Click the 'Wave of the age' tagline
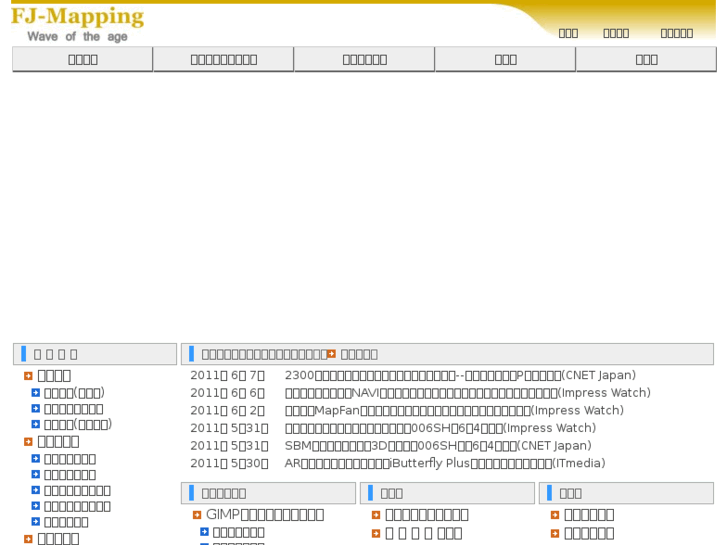This screenshot has height=545, width=727. (77, 37)
